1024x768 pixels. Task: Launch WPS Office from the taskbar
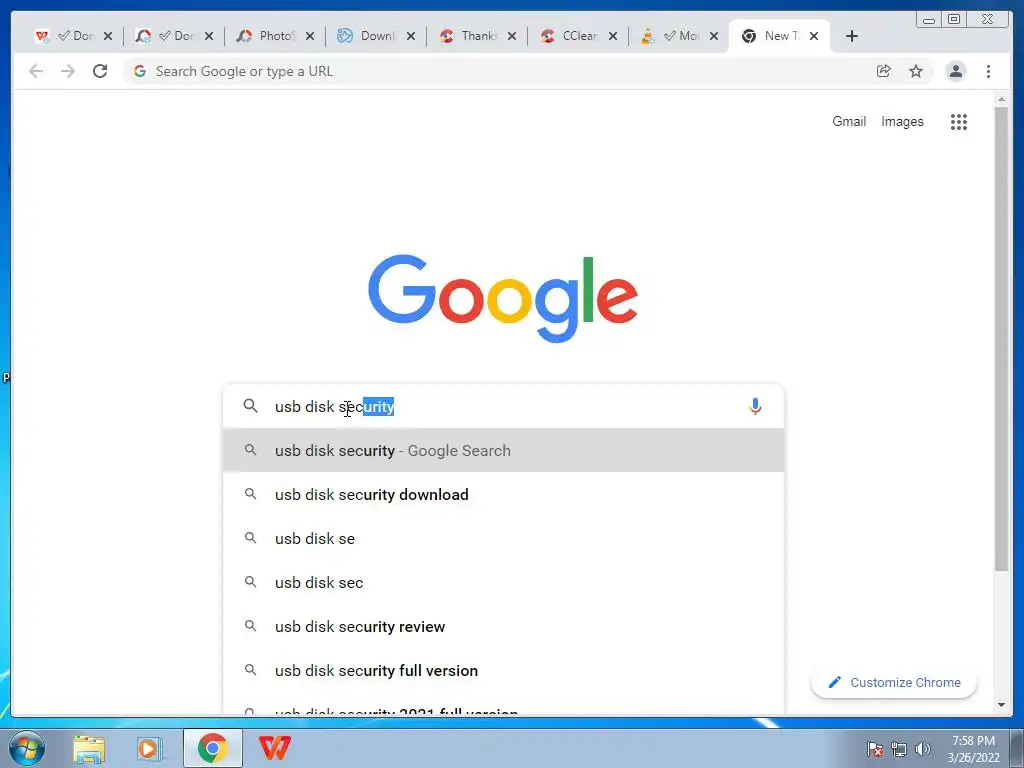tap(274, 748)
